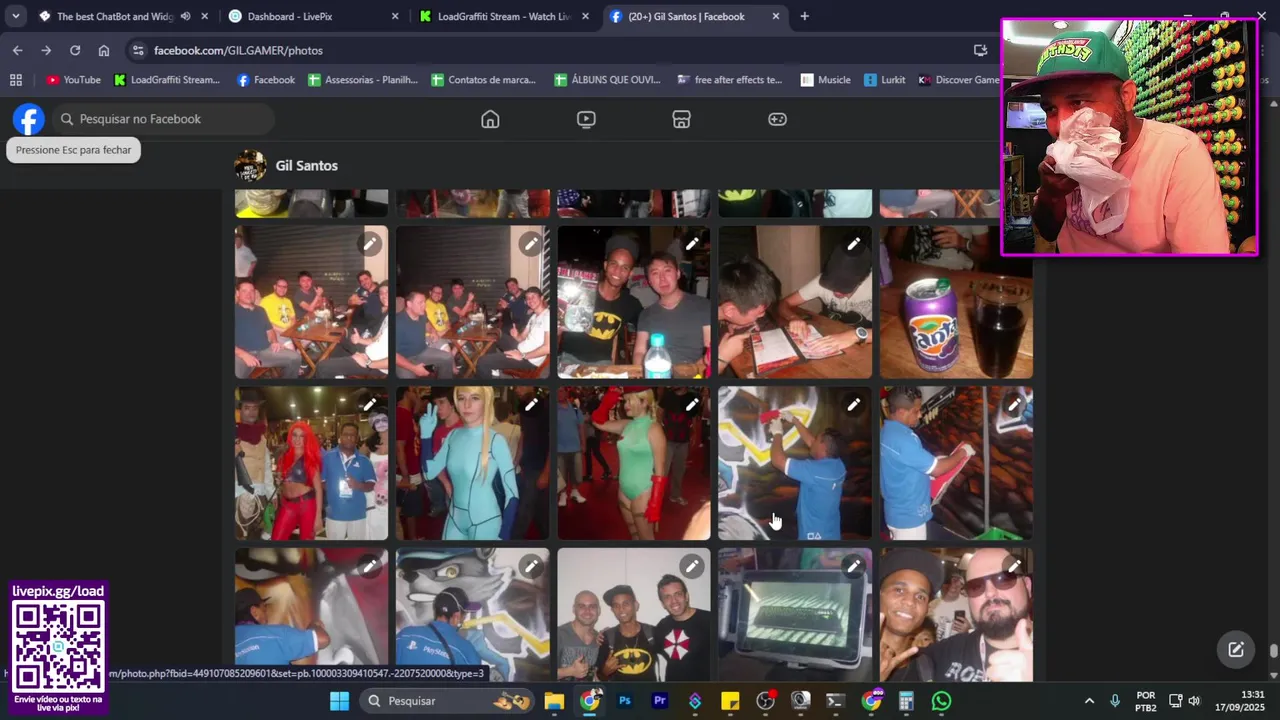Edit the group table photo, first in row

coord(370,244)
